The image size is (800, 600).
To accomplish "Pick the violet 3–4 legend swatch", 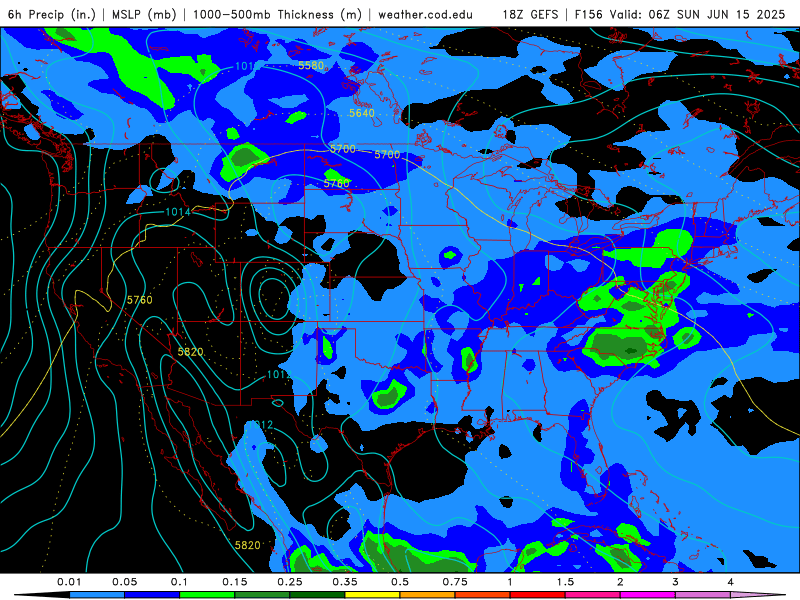I will 703,595.
